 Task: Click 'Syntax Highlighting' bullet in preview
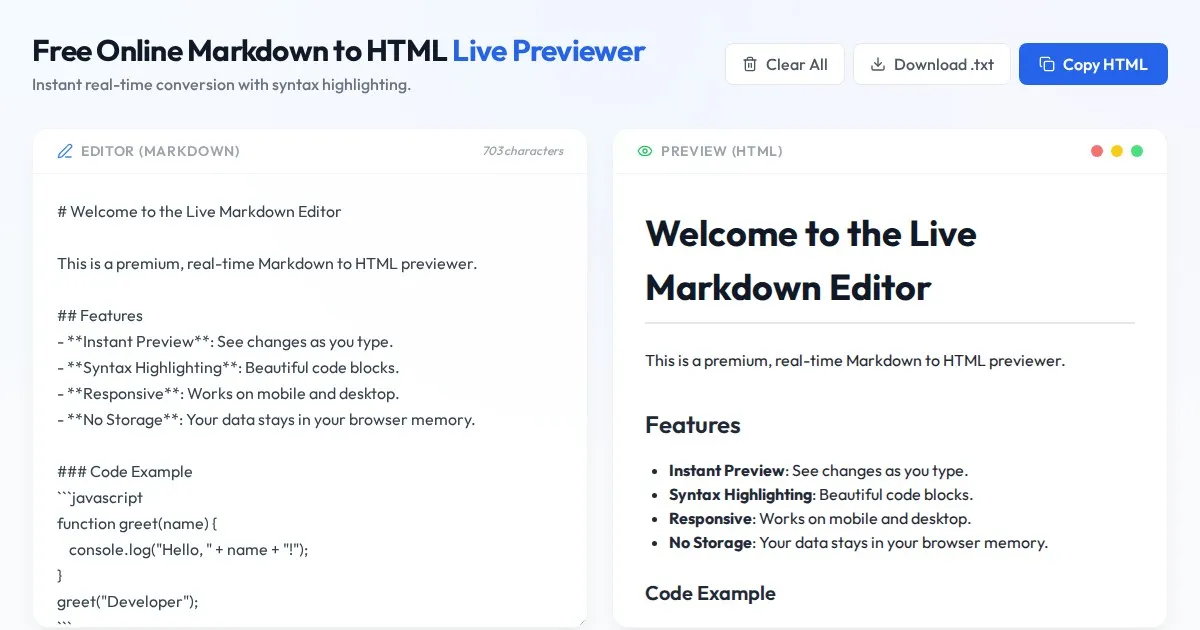point(740,495)
